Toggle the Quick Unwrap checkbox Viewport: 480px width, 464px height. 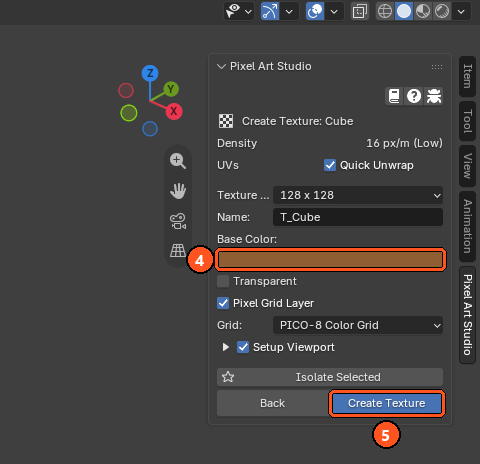coord(330,165)
